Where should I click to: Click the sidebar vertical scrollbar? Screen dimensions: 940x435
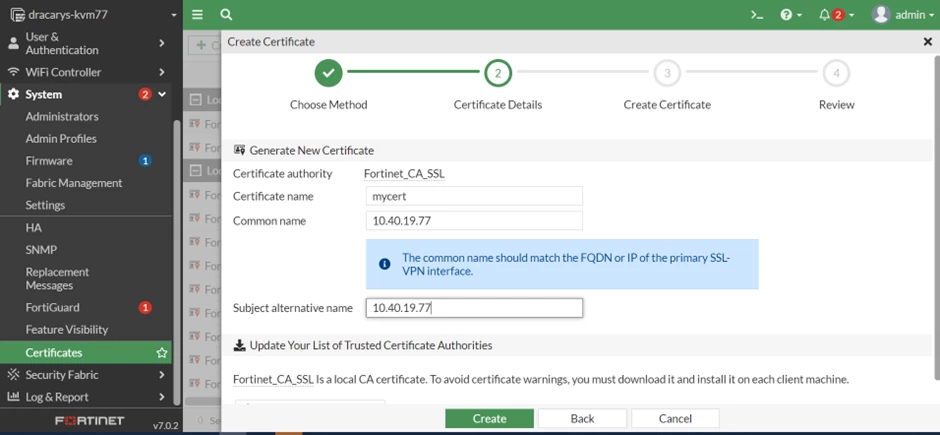[176, 262]
